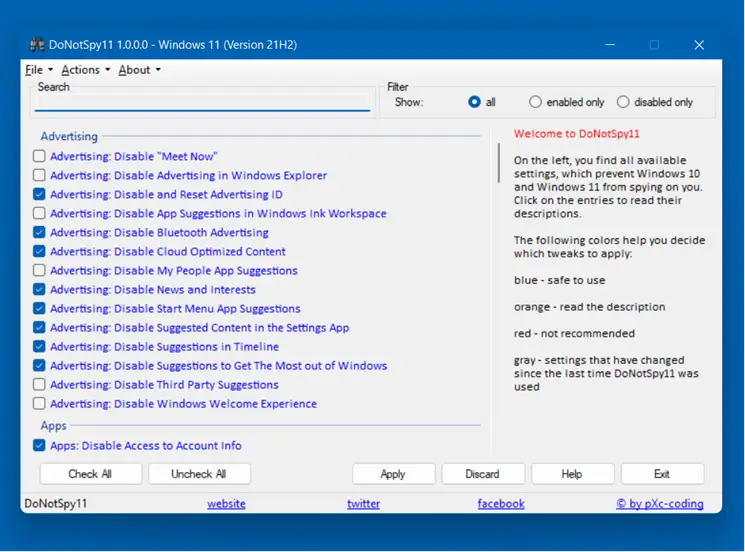
Task: Check Disable Windows Welcome Experience checkbox
Action: 39,403
